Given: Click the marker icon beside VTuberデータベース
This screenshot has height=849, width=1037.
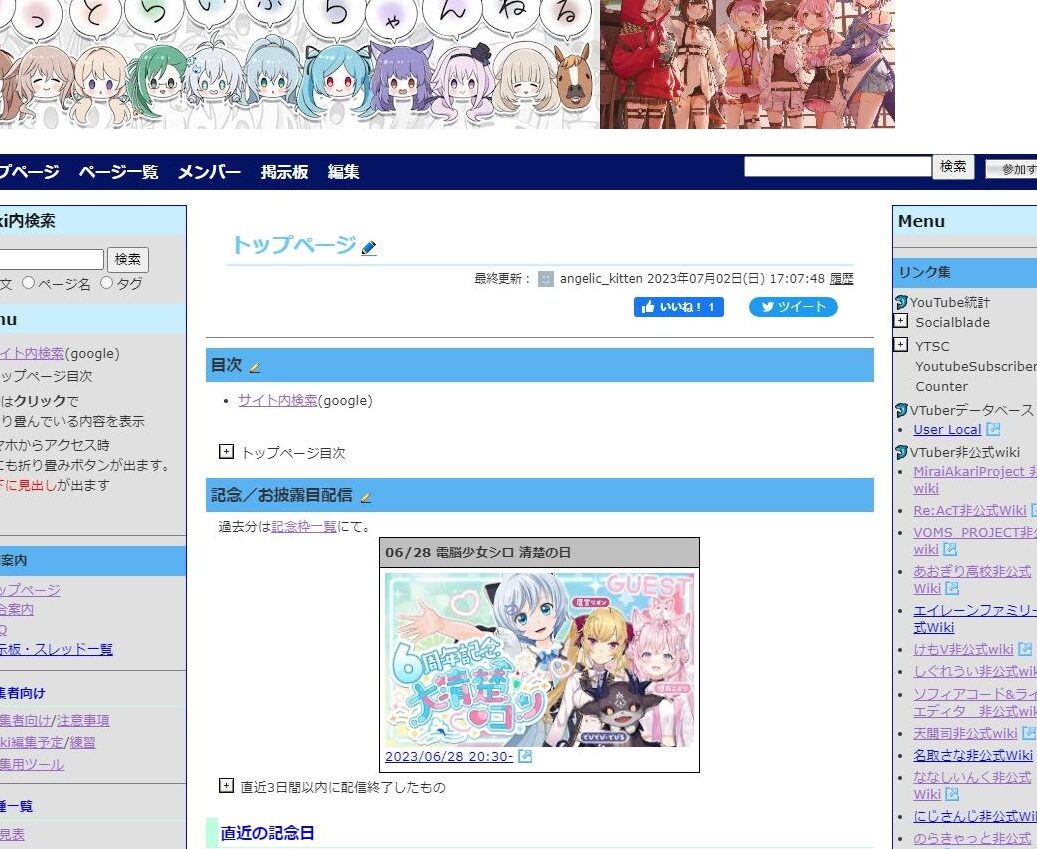Looking at the screenshot, I should click(x=901, y=410).
